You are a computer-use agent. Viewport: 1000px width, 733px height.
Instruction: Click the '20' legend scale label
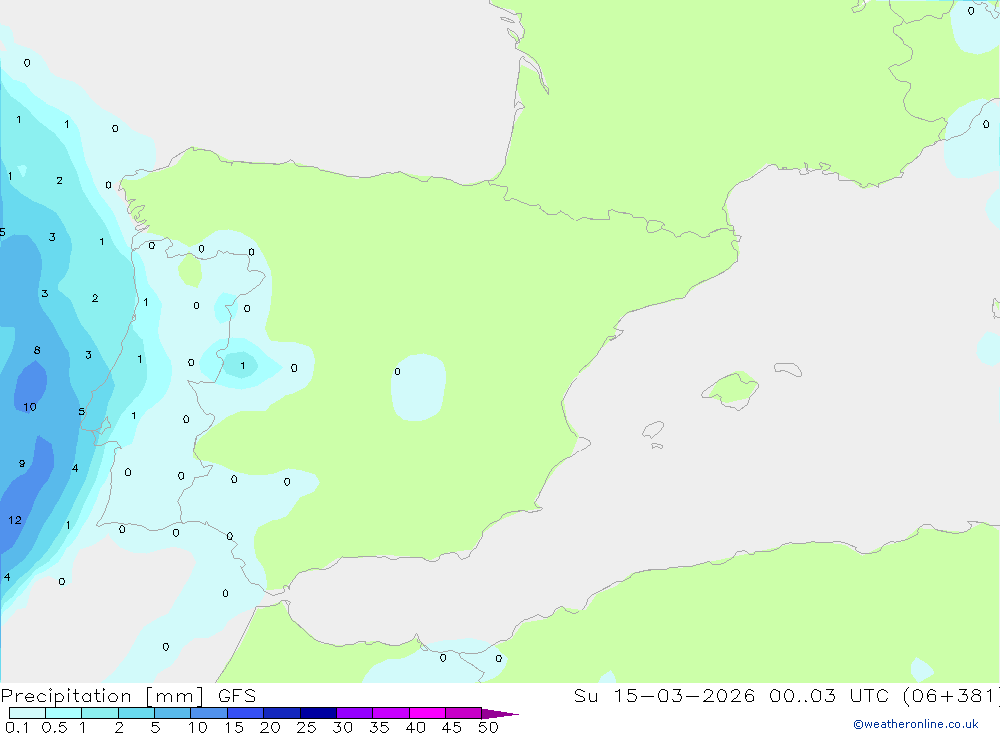click(270, 727)
